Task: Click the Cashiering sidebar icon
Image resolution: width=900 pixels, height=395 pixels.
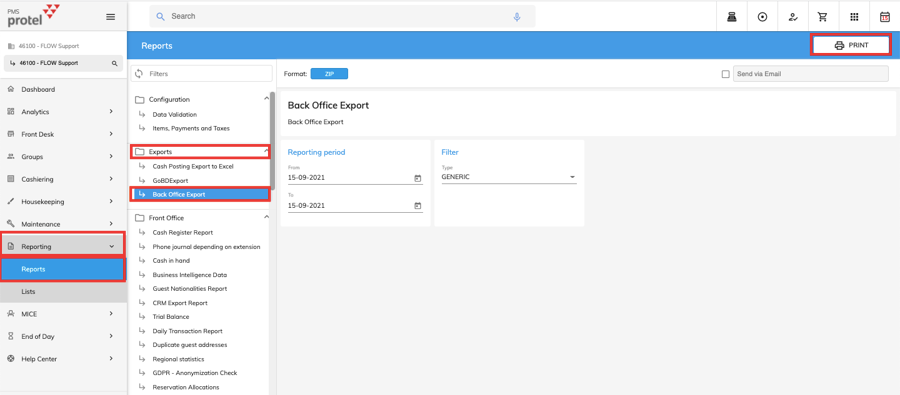Action: (x=10, y=179)
